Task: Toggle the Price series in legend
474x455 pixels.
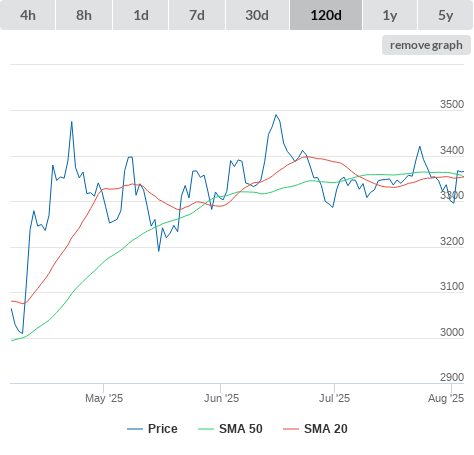Action: [x=163, y=429]
